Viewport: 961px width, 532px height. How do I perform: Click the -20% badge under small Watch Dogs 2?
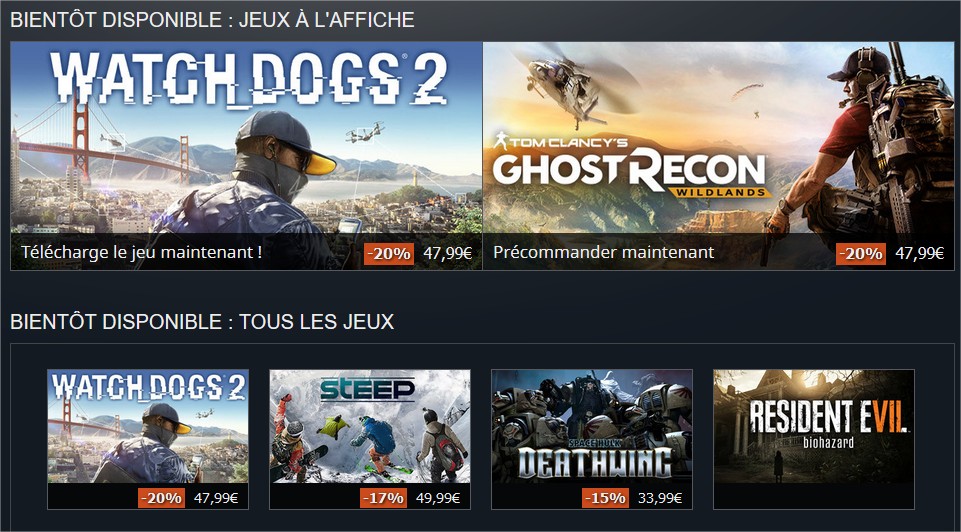pyautogui.click(x=161, y=498)
